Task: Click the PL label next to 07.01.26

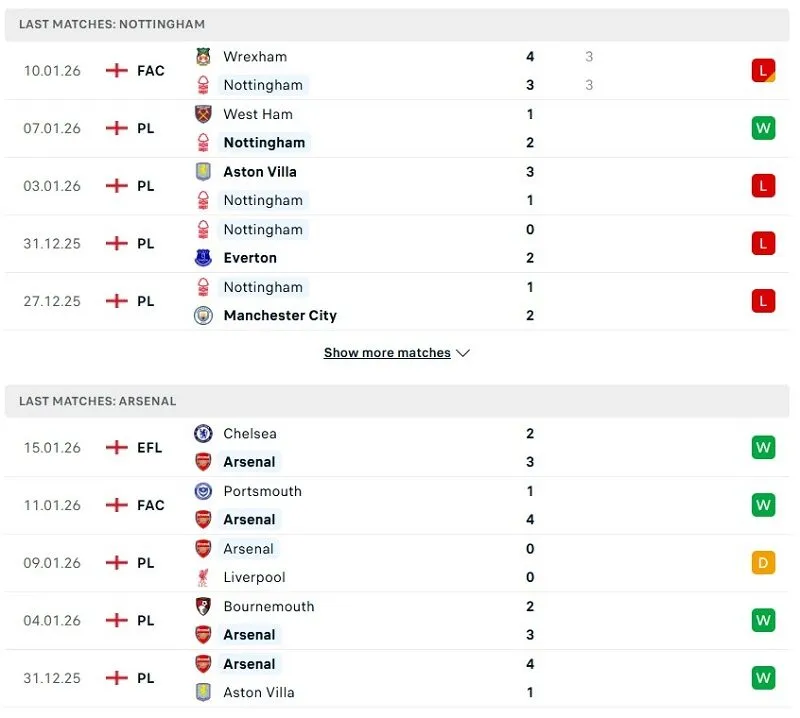Action: (146, 128)
